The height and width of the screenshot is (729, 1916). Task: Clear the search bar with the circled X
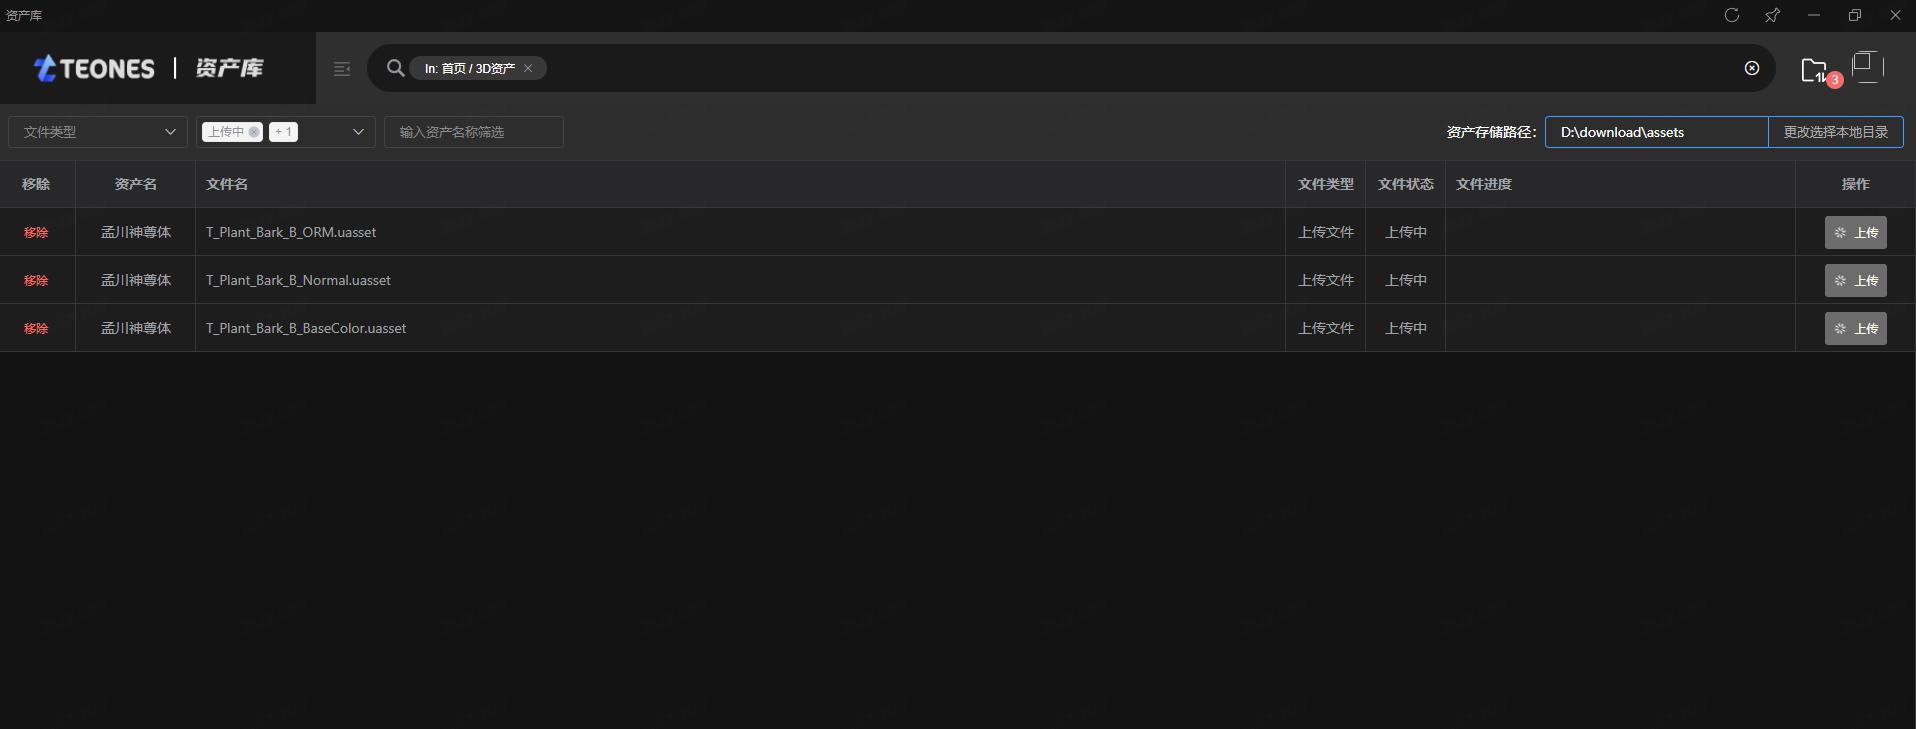(x=1752, y=68)
